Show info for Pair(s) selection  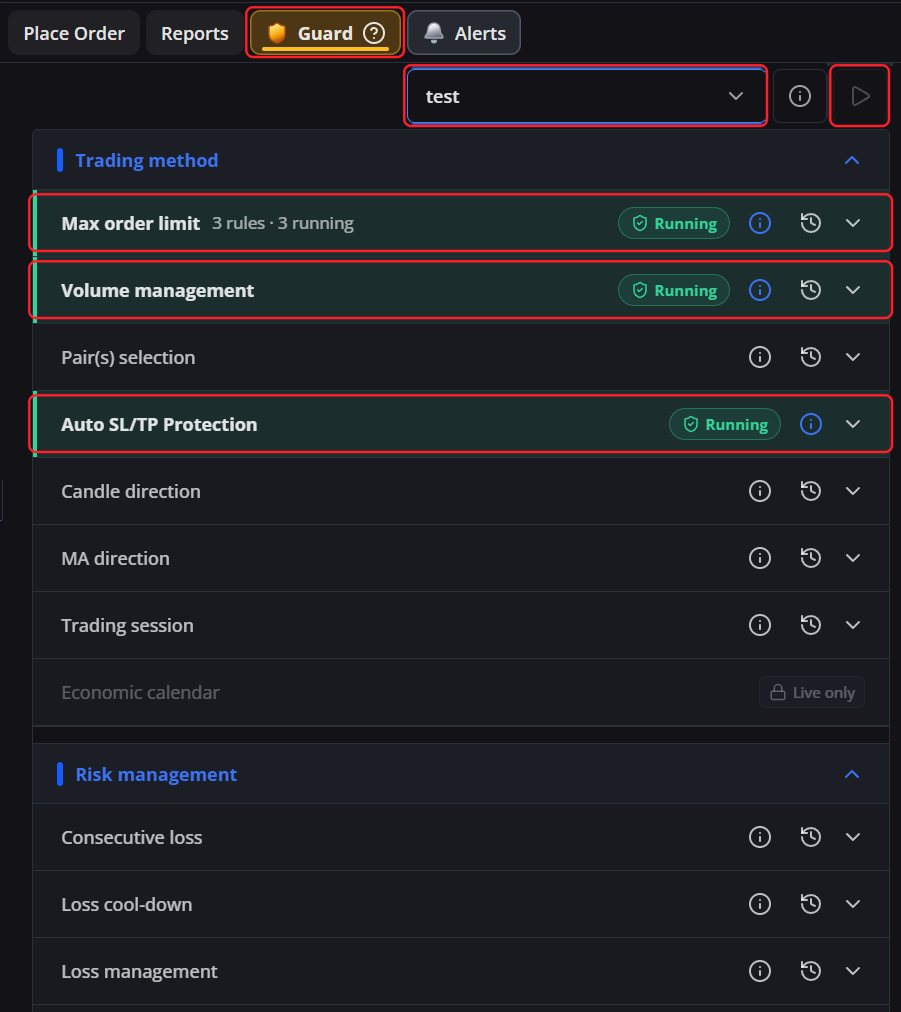click(760, 357)
